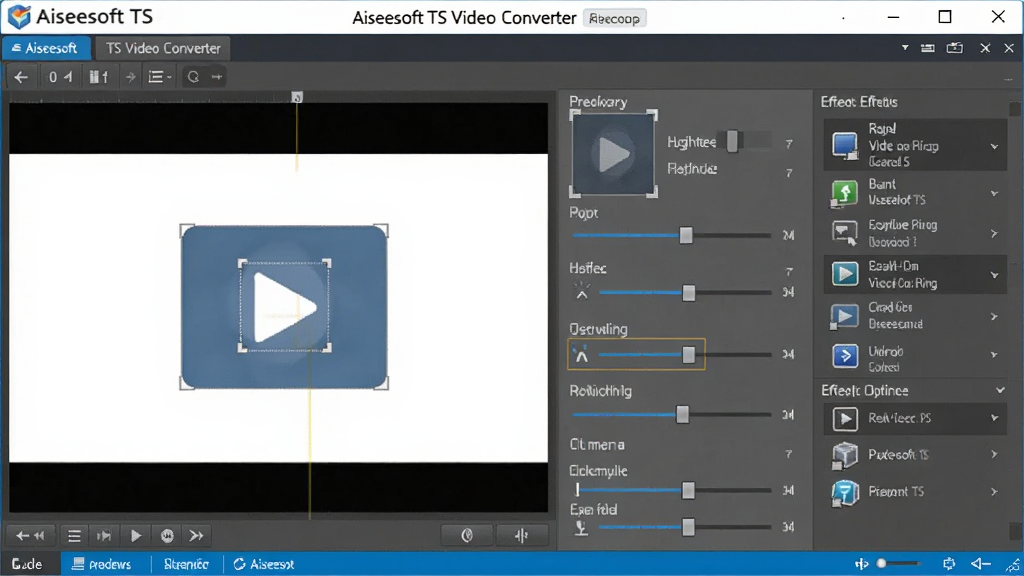Screen dimensions: 1024x576
Task: Click the Preokary play thumbnail
Action: click(613, 154)
